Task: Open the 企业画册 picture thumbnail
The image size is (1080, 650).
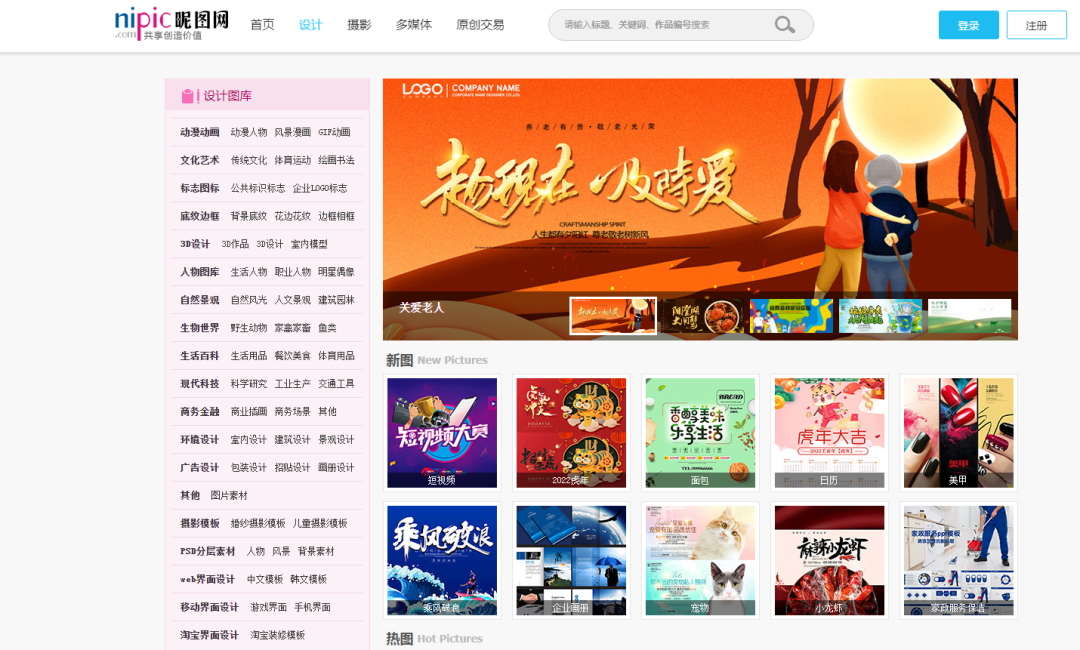Action: [x=571, y=560]
